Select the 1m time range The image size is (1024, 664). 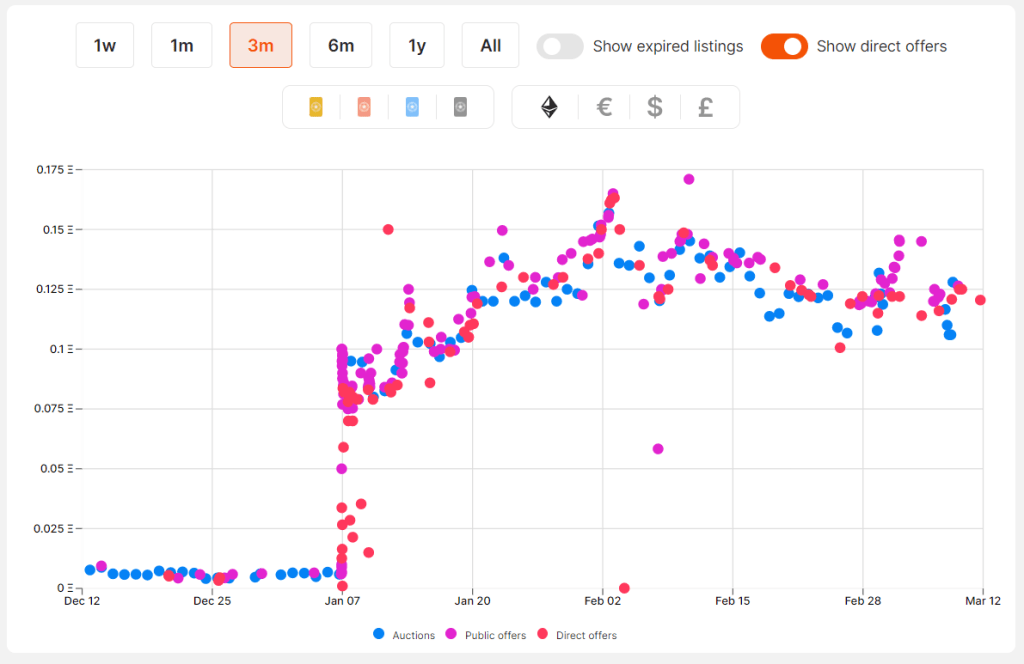click(182, 46)
